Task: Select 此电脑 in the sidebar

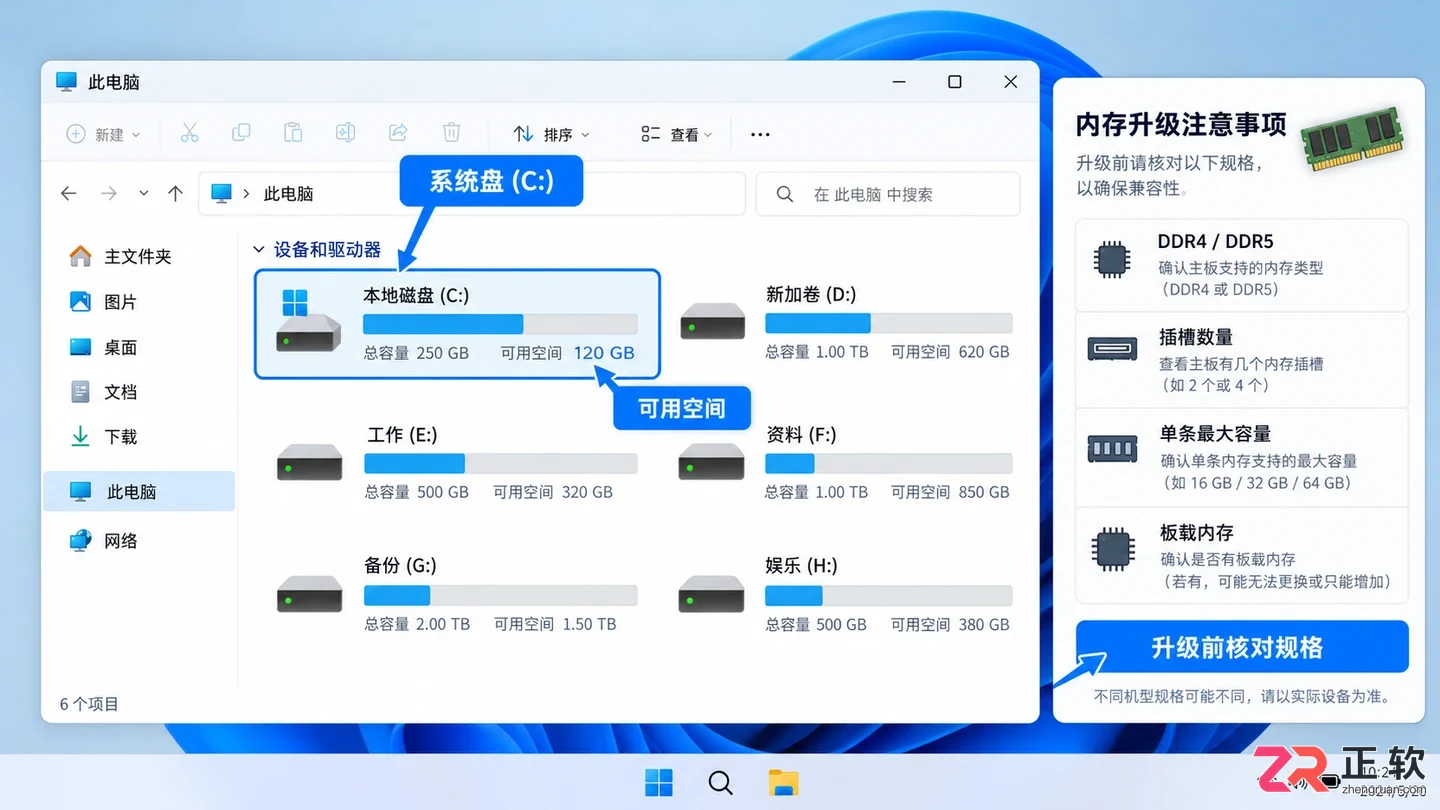Action: click(139, 492)
